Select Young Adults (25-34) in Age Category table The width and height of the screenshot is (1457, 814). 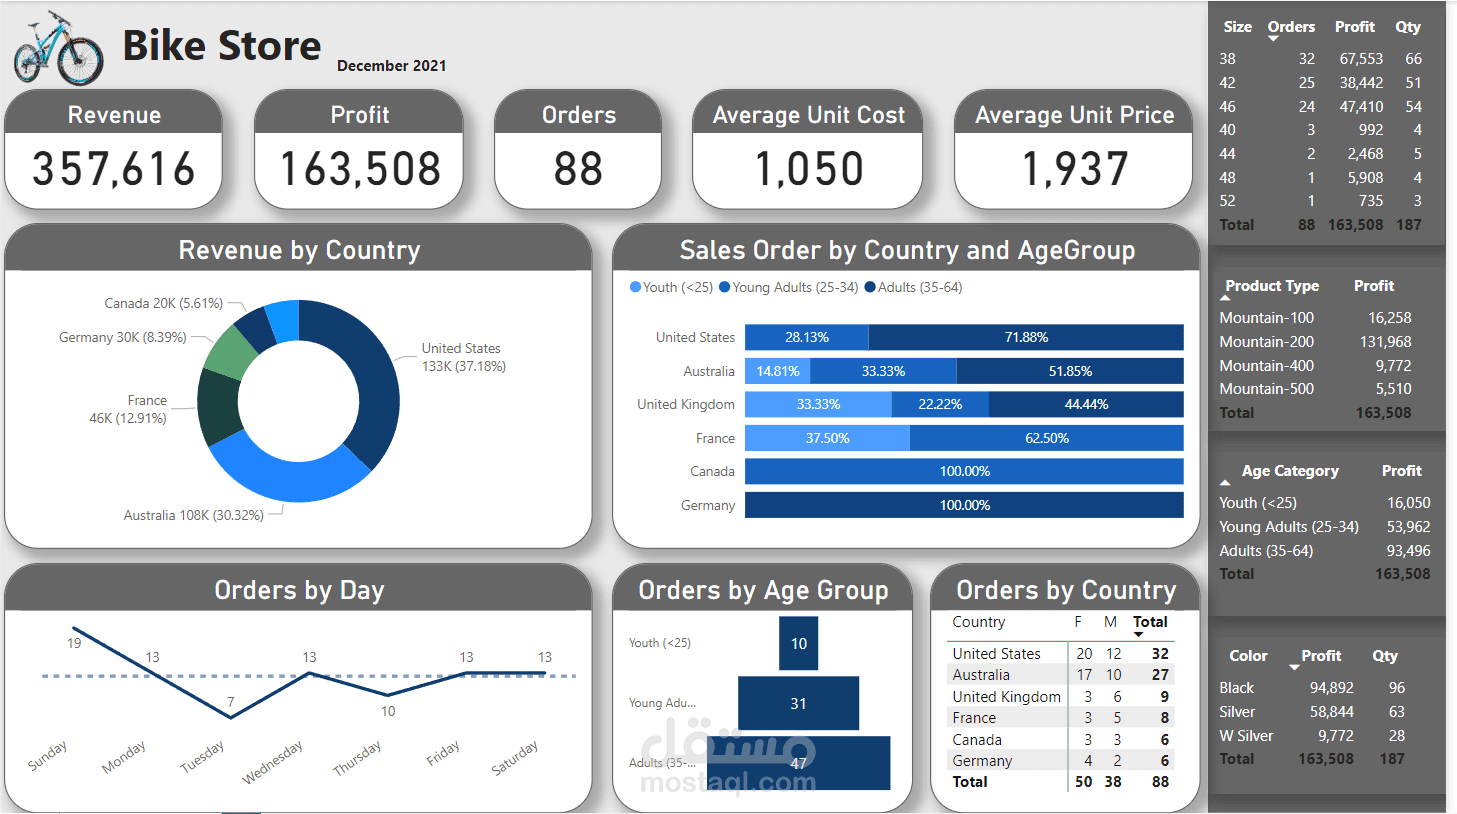pyautogui.click(x=1325, y=527)
